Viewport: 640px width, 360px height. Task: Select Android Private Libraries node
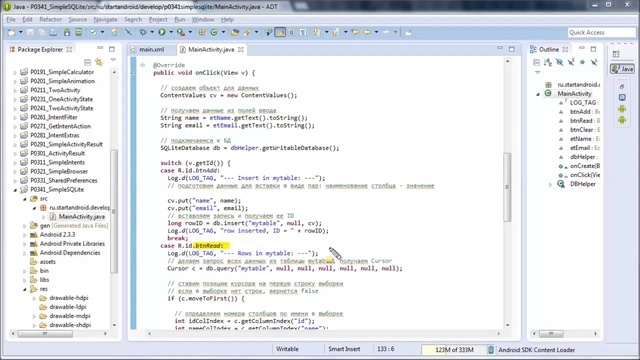click(x=72, y=244)
